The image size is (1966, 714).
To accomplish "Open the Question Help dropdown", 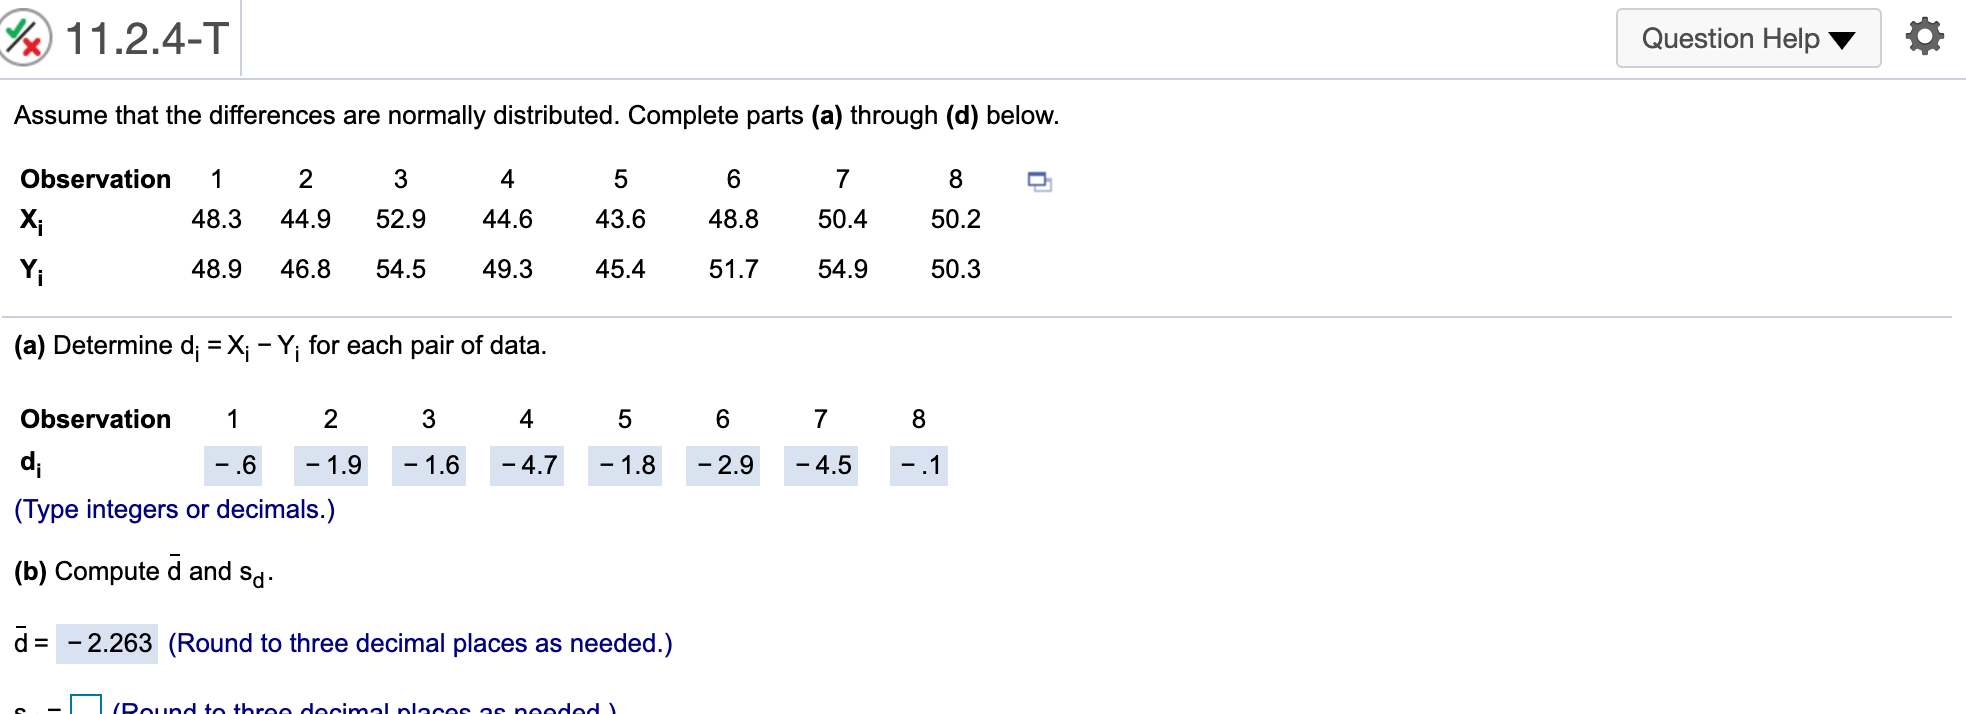I will (1748, 38).
